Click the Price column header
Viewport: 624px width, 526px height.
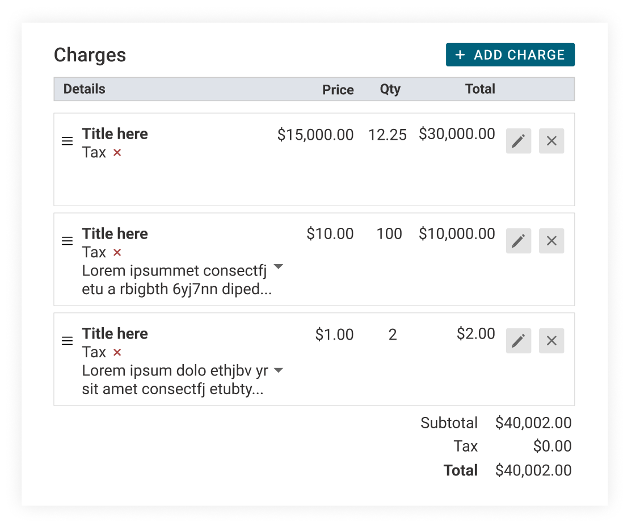[x=338, y=90]
